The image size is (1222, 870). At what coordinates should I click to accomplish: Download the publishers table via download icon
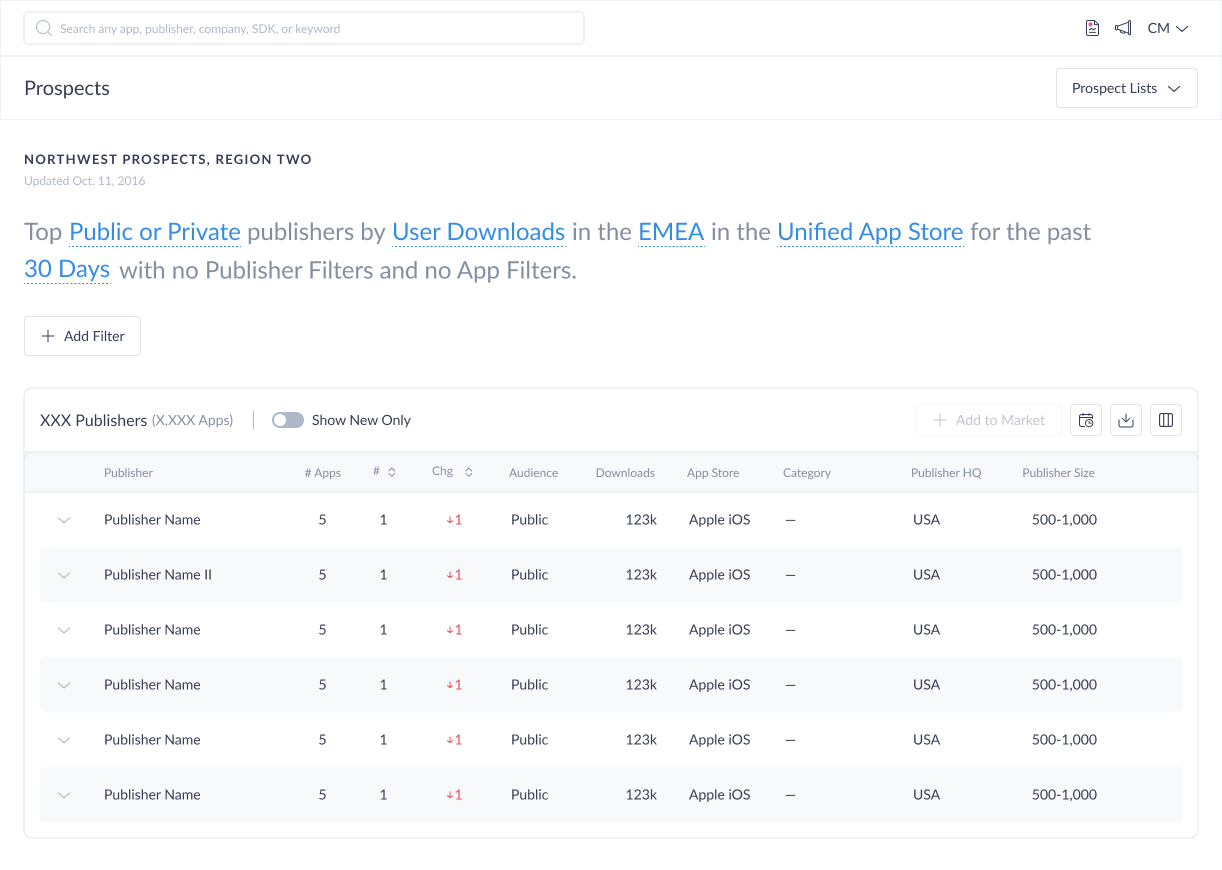[x=1126, y=420]
